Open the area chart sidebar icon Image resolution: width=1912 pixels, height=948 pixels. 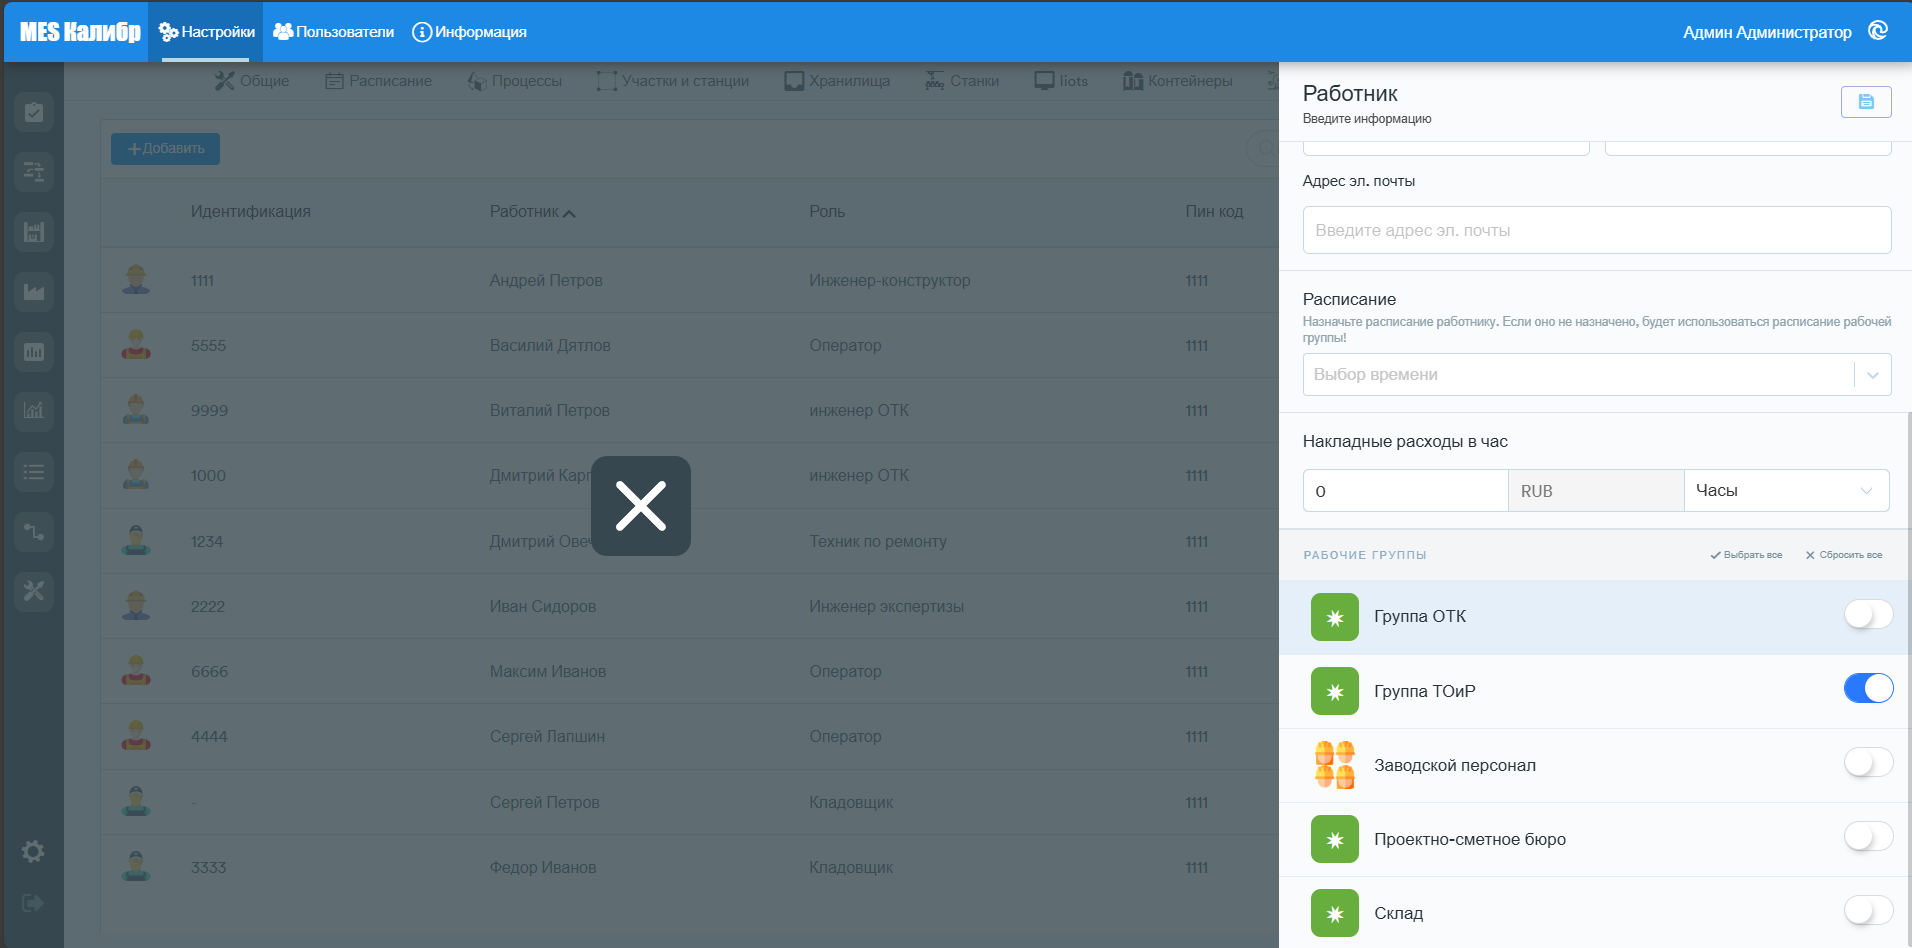(34, 292)
